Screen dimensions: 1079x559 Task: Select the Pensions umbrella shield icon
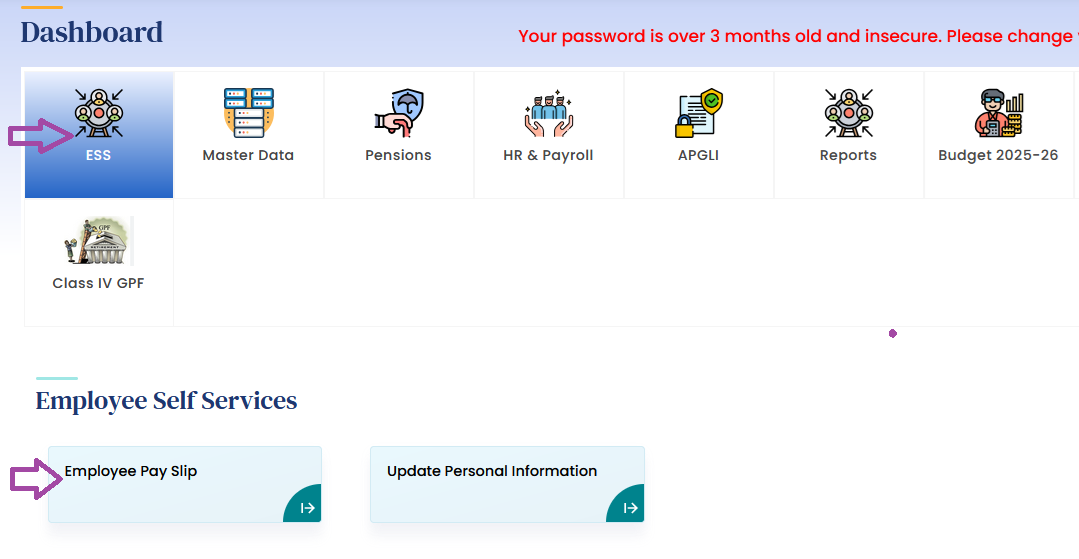tap(398, 112)
